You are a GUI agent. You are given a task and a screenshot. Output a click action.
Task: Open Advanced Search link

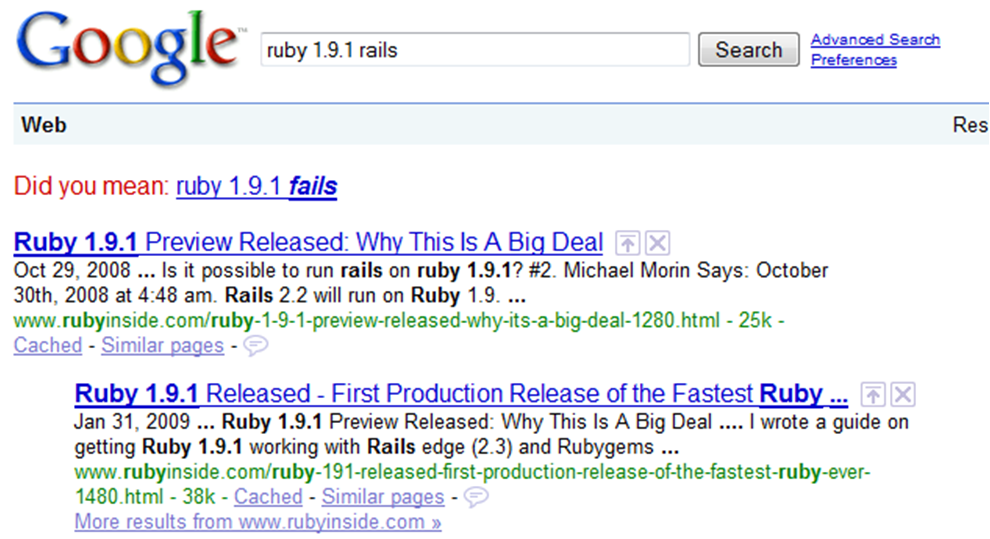tap(875, 40)
